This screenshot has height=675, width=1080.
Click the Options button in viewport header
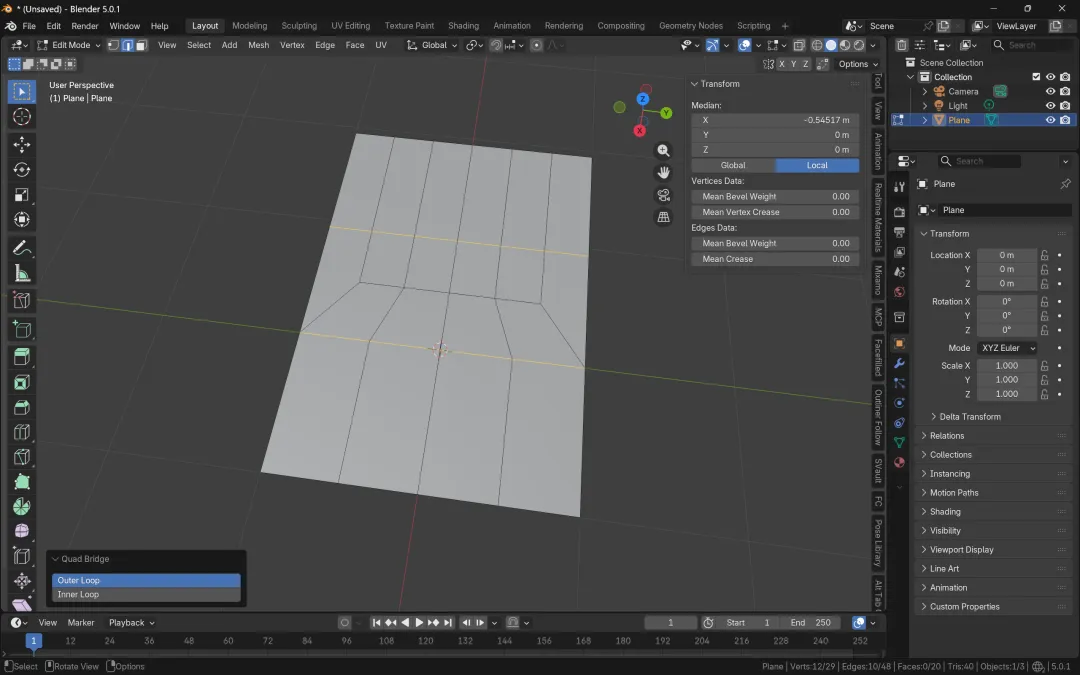click(857, 64)
